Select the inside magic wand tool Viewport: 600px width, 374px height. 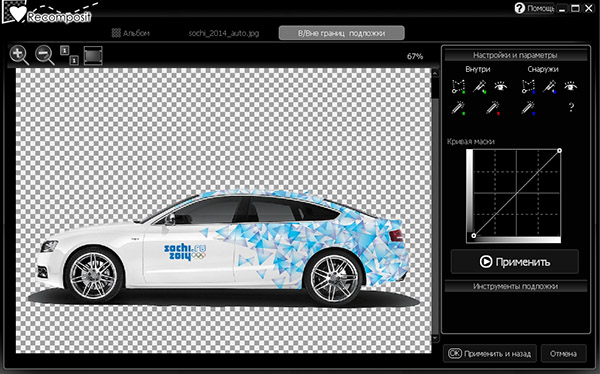(479, 87)
